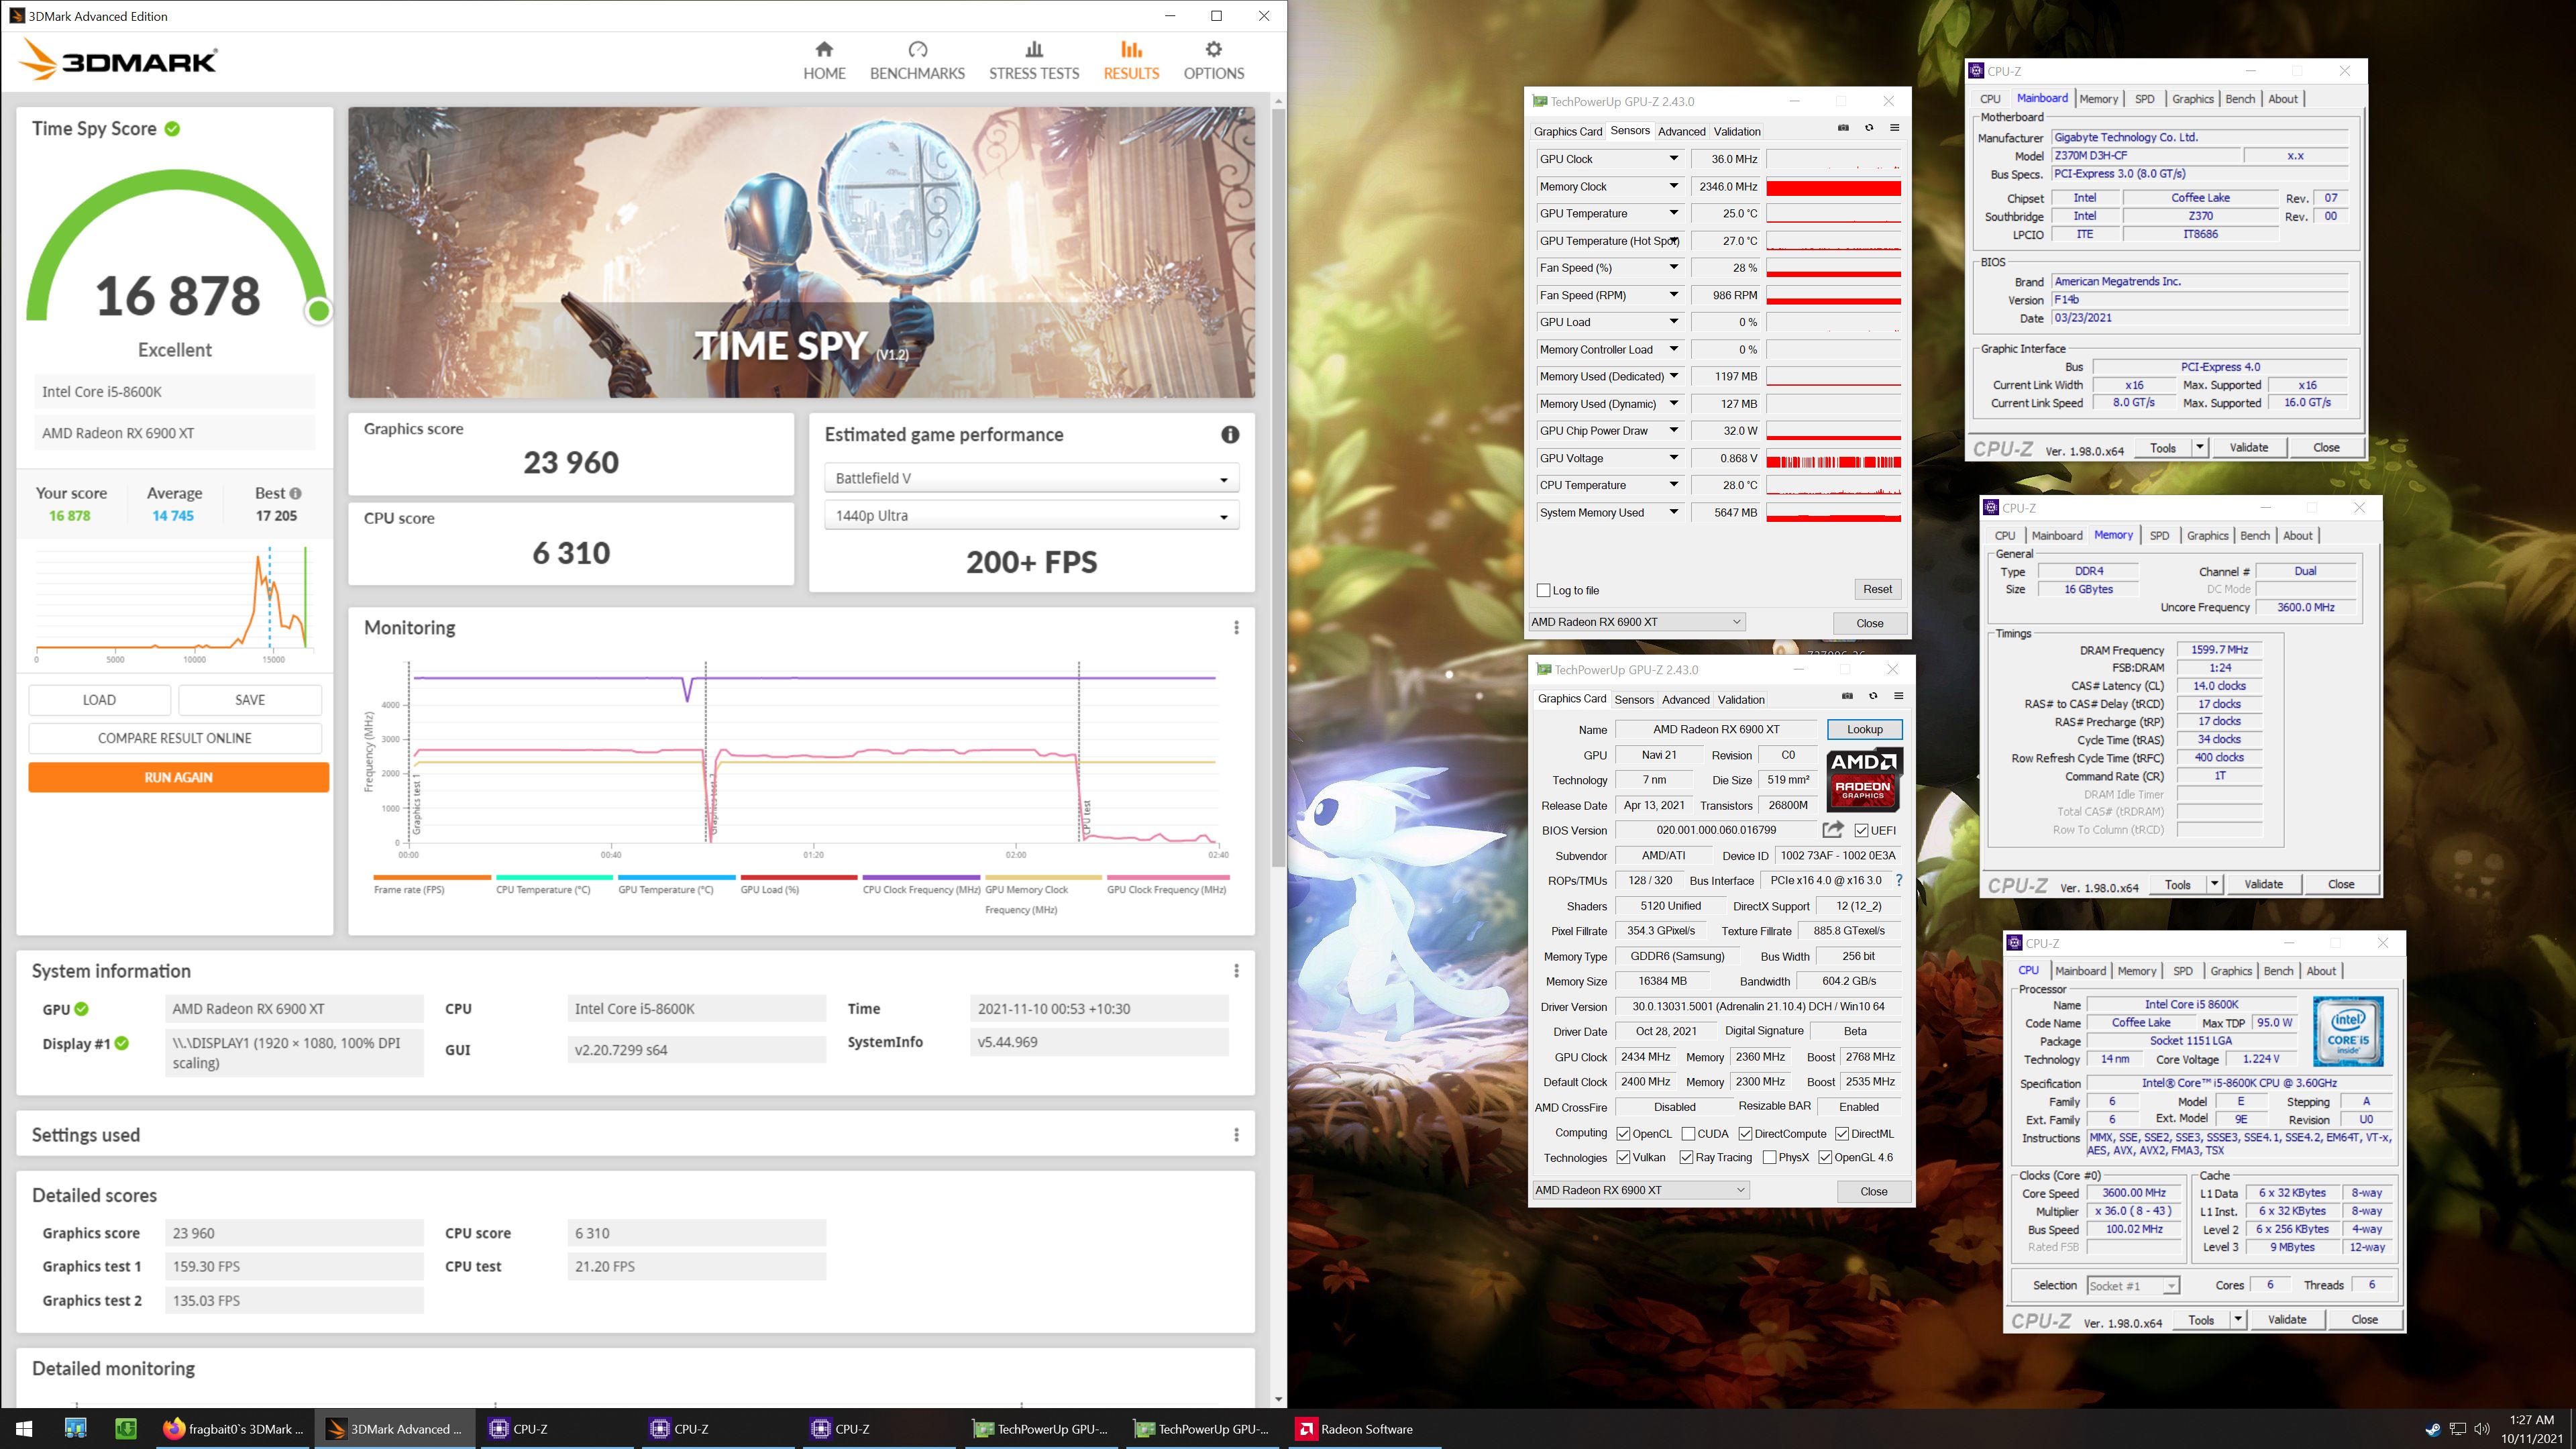Click the Validate button in CPU-Z Memory window
The height and width of the screenshot is (1449, 2576).
coord(2263,884)
